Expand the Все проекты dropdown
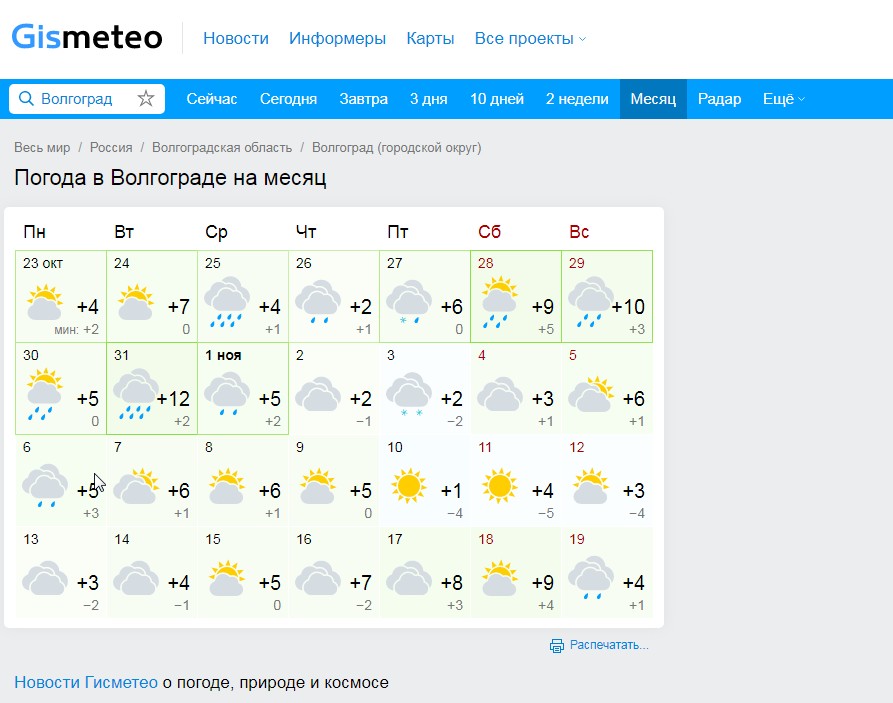The image size is (893, 703). tap(530, 38)
